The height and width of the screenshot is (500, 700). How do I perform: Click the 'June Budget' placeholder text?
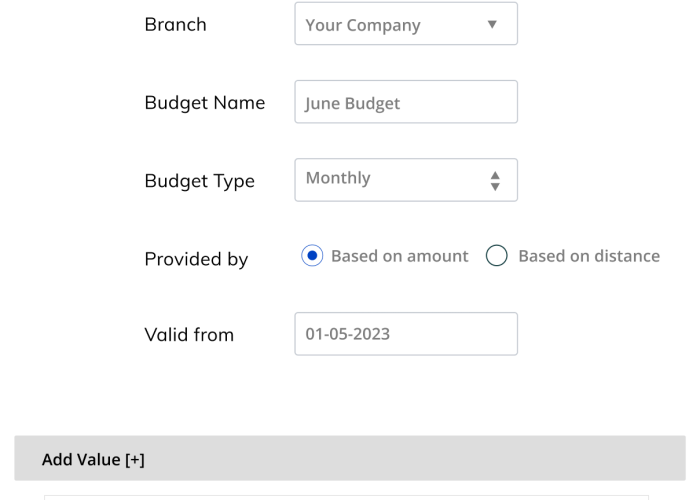coord(352,103)
